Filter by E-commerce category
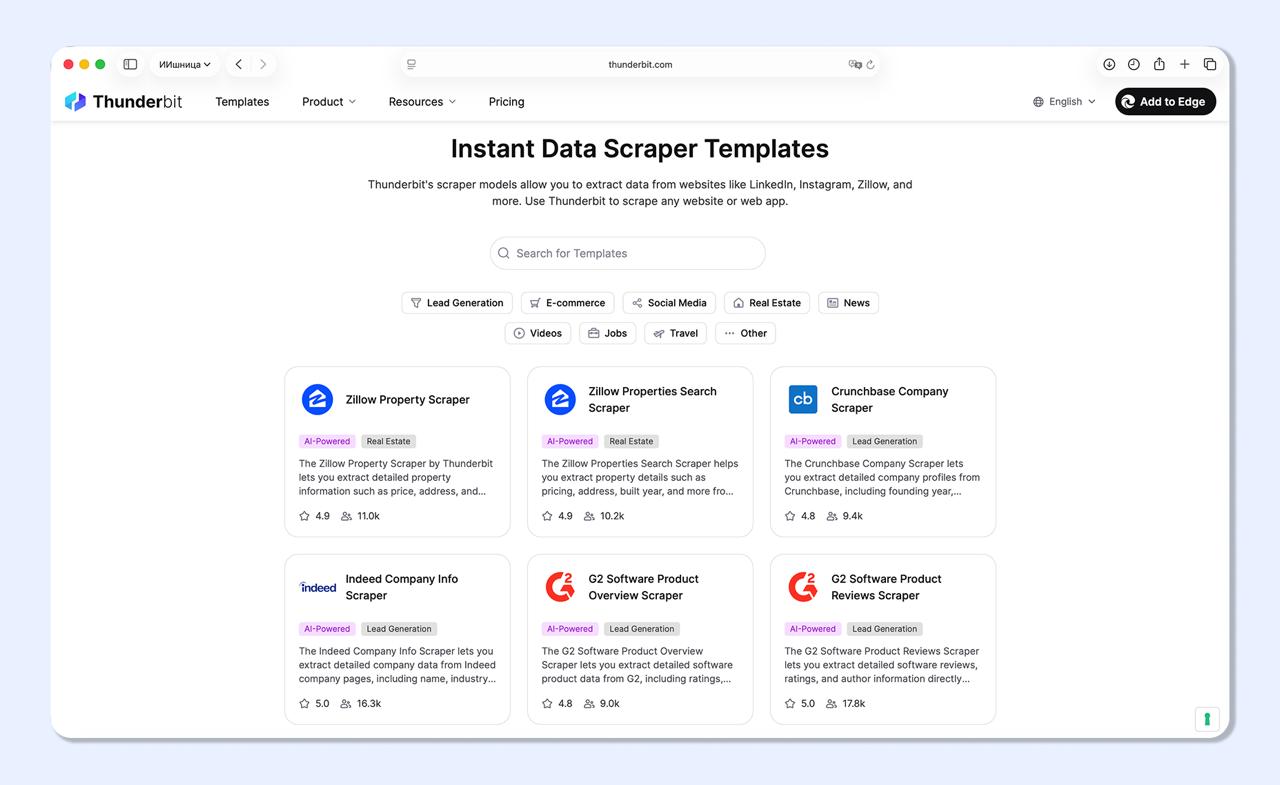The image size is (1280, 785). (567, 303)
